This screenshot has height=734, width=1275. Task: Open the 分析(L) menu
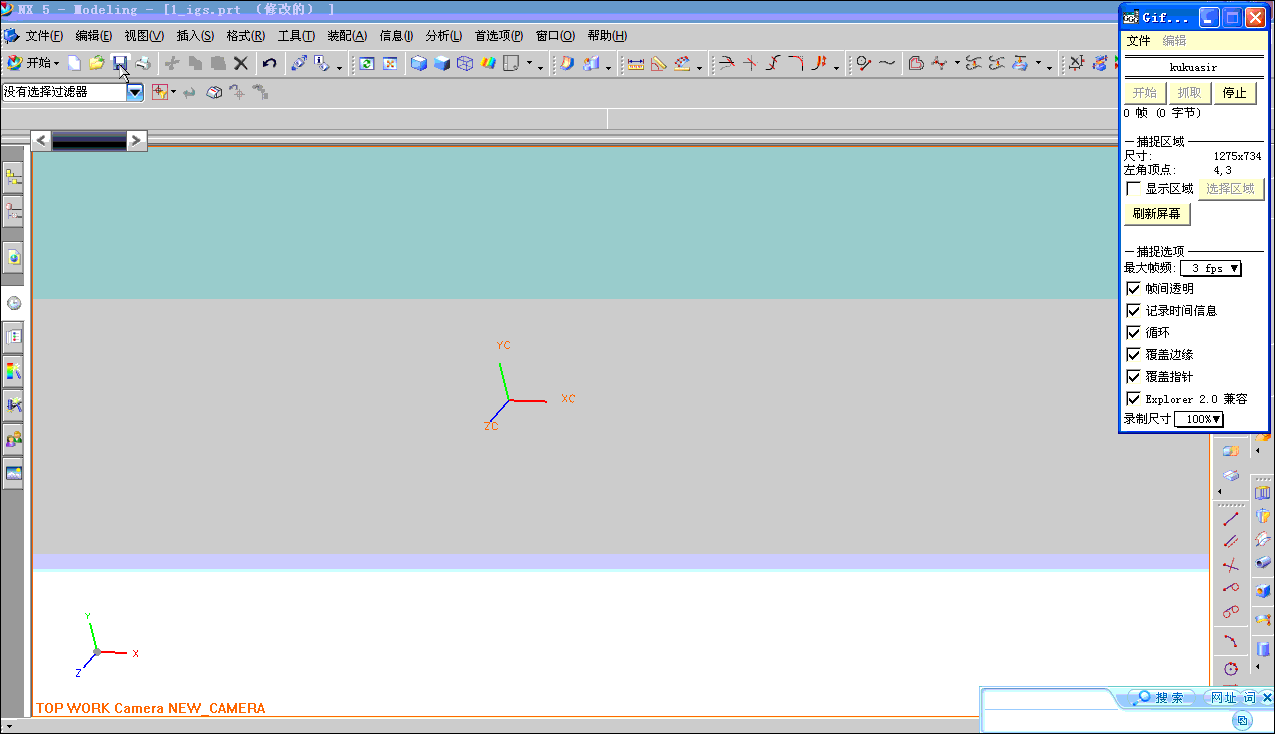click(x=444, y=36)
